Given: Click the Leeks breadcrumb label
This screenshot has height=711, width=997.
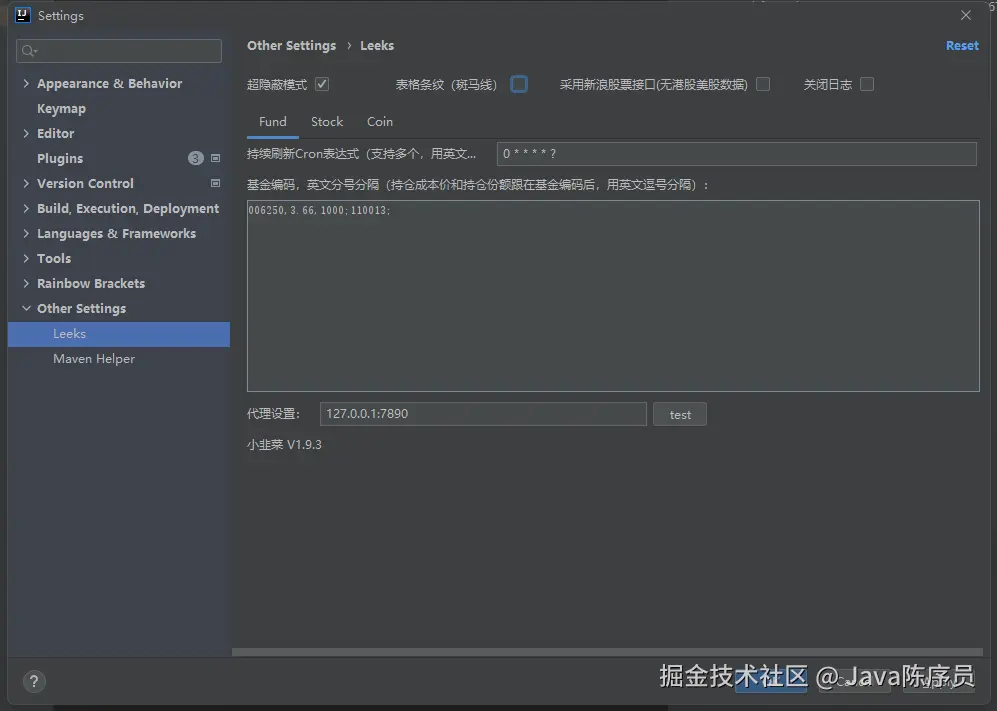Looking at the screenshot, I should [x=377, y=46].
